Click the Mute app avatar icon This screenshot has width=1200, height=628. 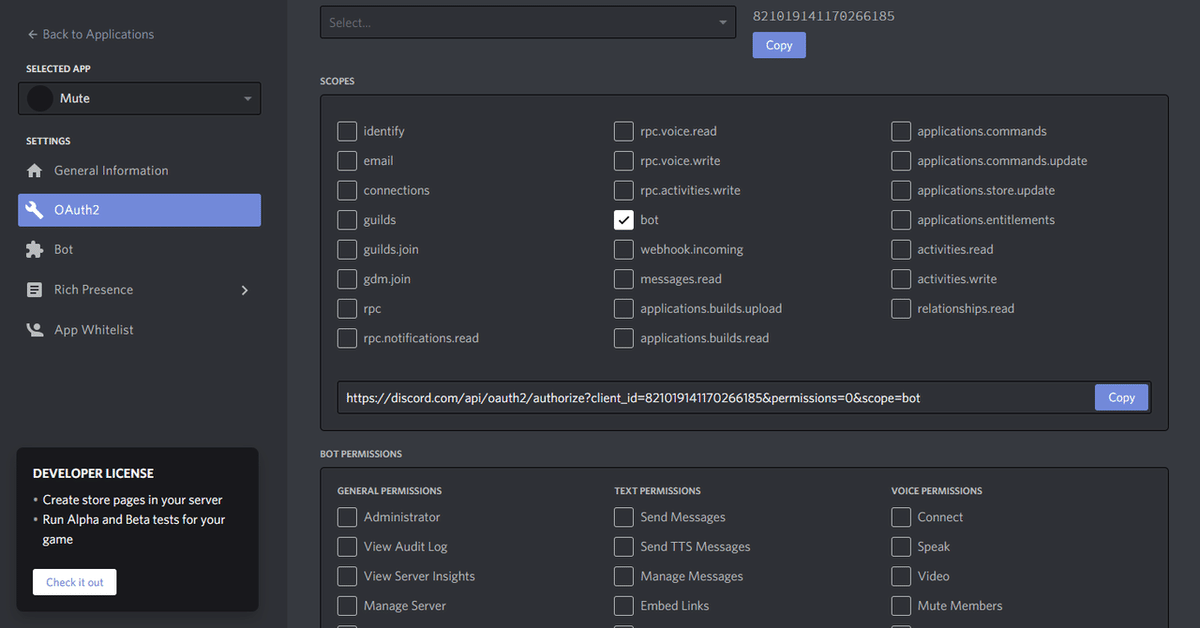point(40,99)
